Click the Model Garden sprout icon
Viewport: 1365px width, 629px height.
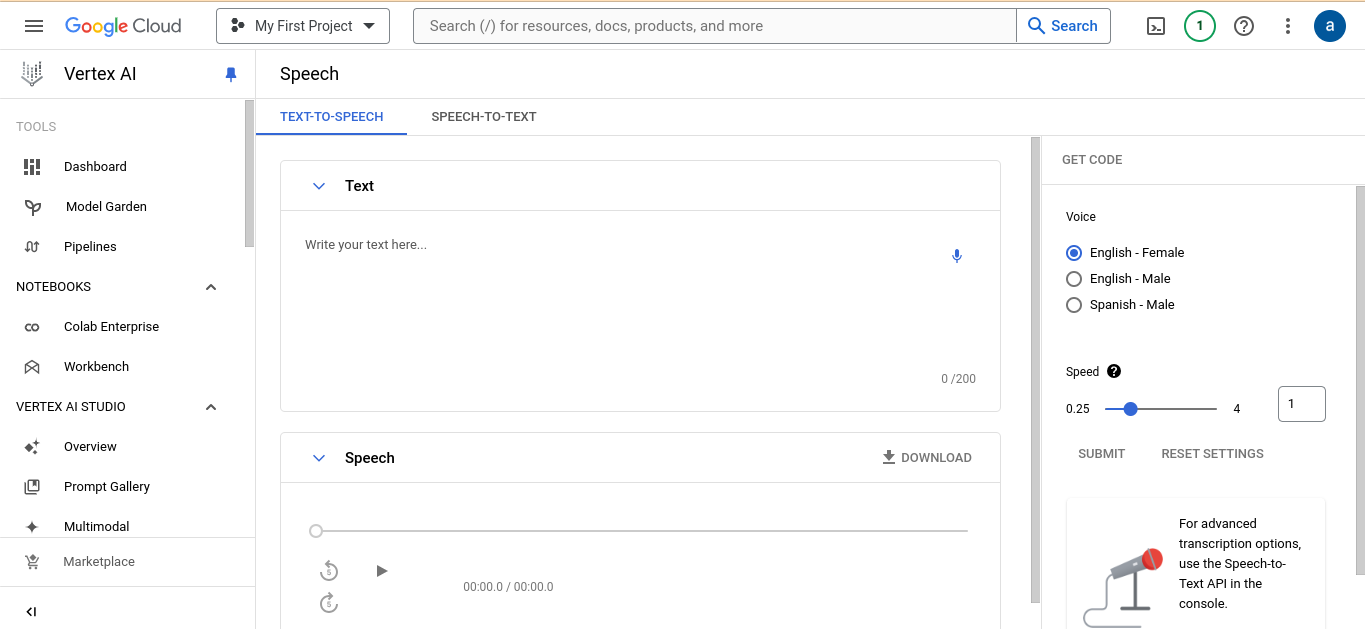tap(32, 207)
